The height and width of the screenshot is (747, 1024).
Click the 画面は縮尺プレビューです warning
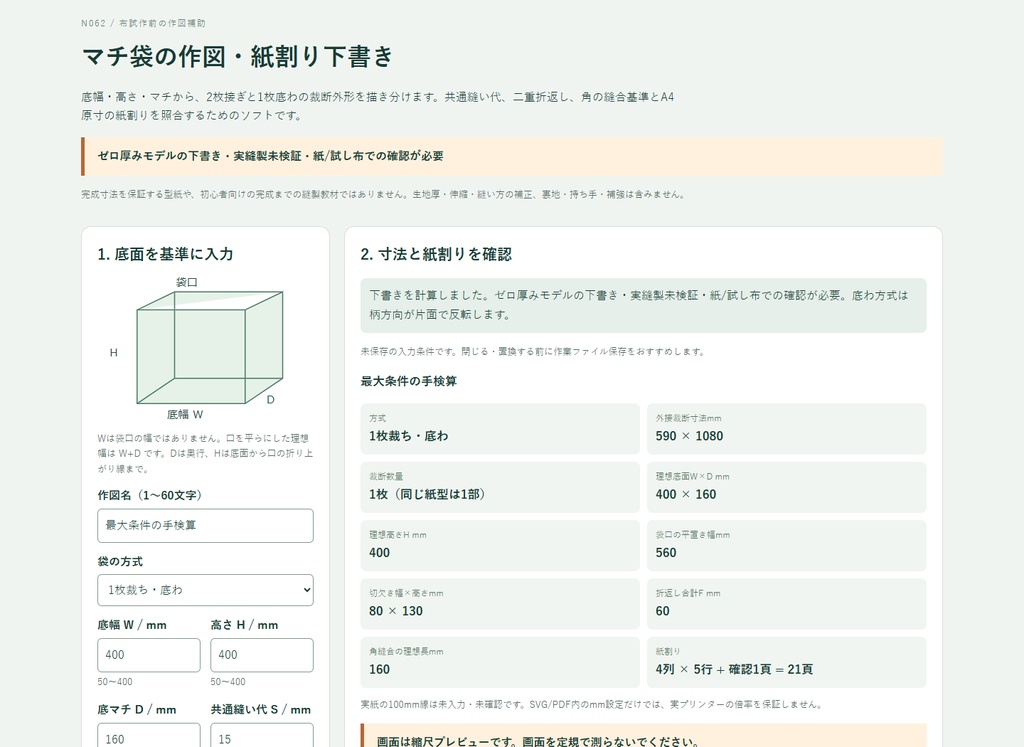pos(643,736)
